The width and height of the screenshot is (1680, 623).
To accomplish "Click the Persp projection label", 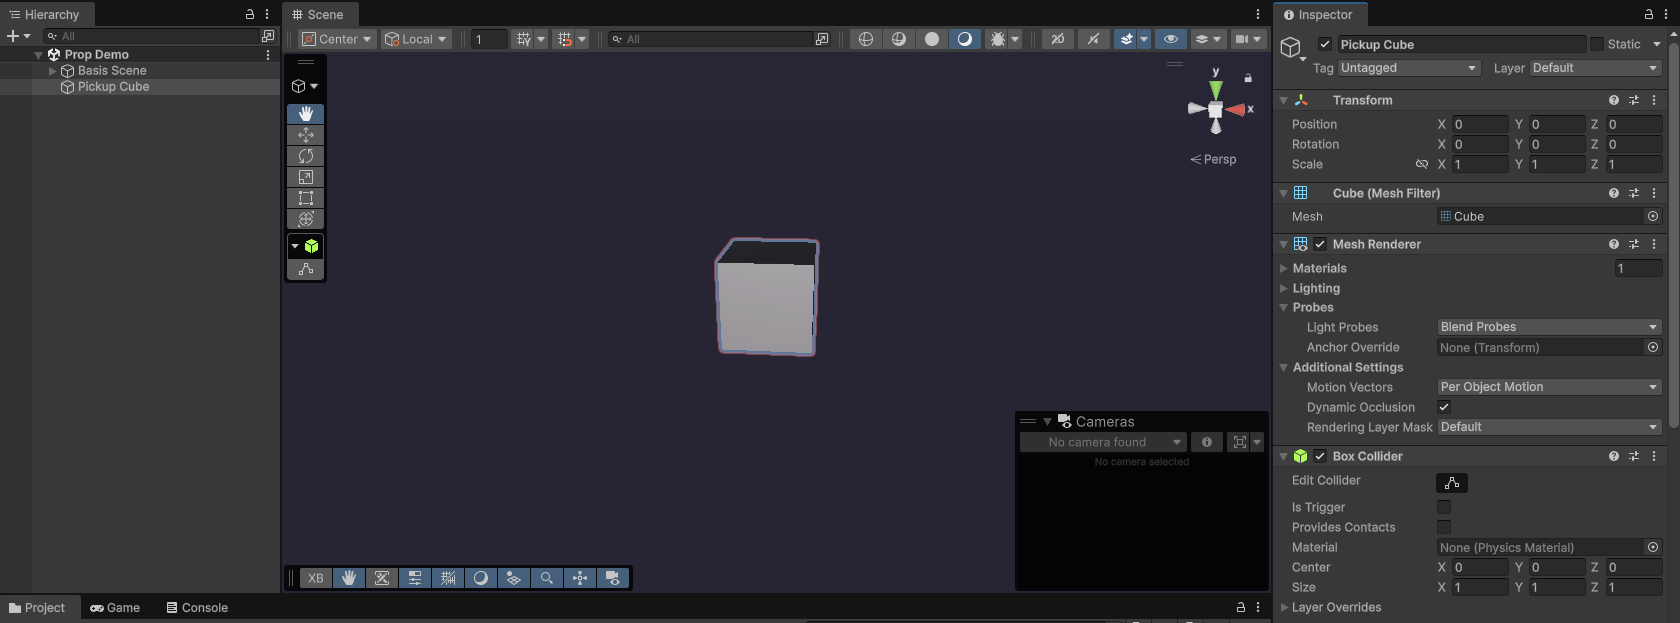I will 1219,160.
